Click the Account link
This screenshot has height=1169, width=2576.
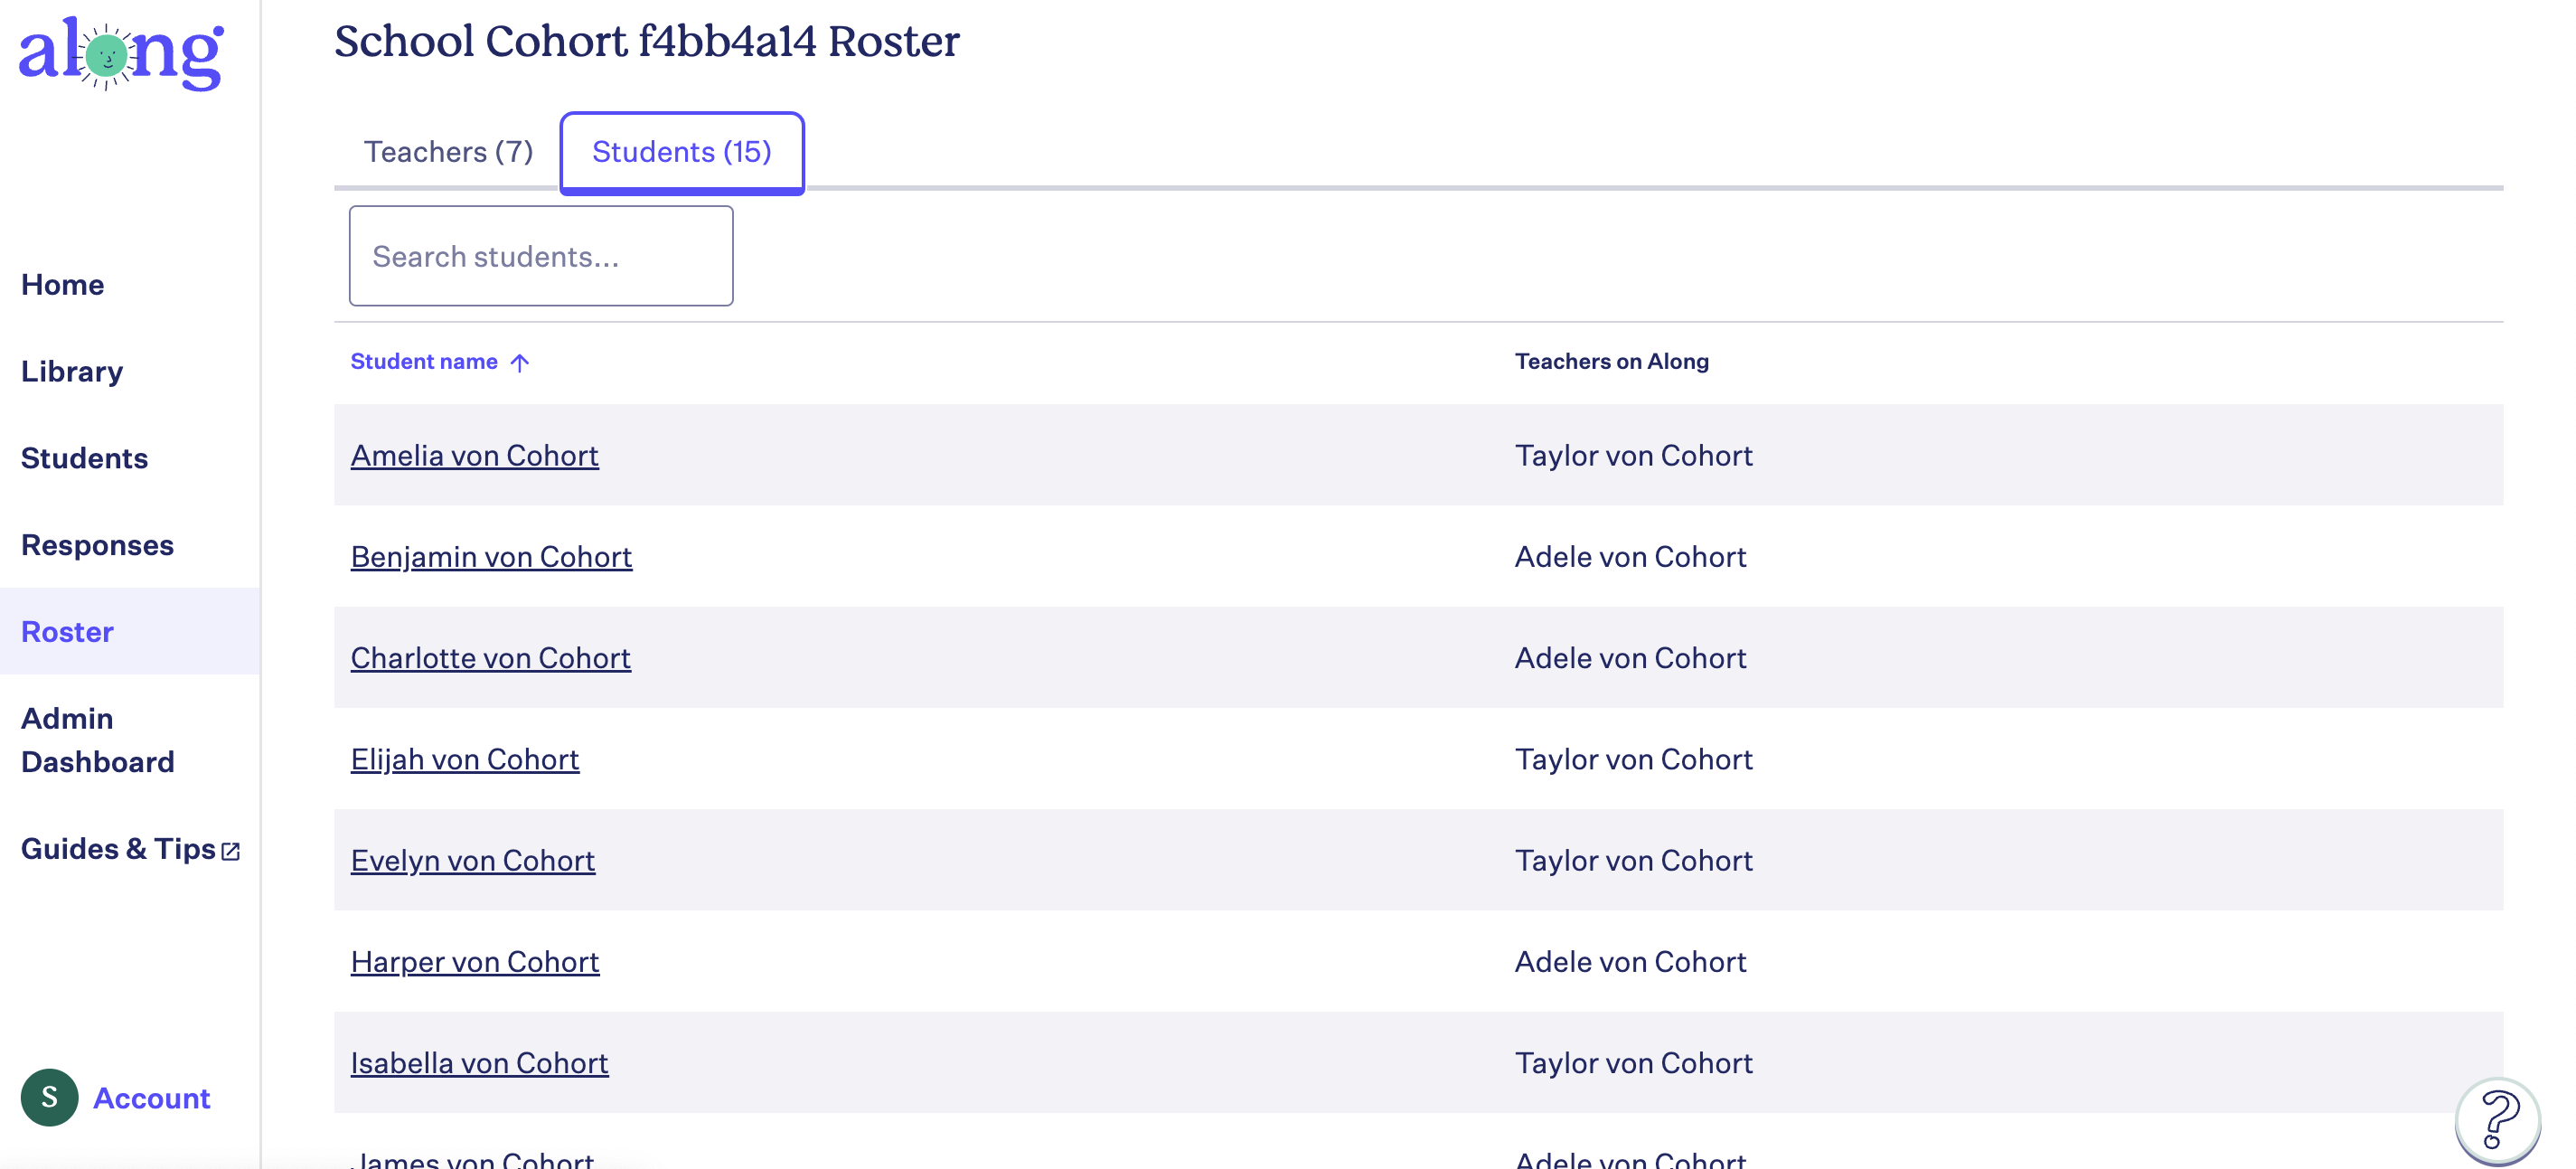coord(152,1098)
